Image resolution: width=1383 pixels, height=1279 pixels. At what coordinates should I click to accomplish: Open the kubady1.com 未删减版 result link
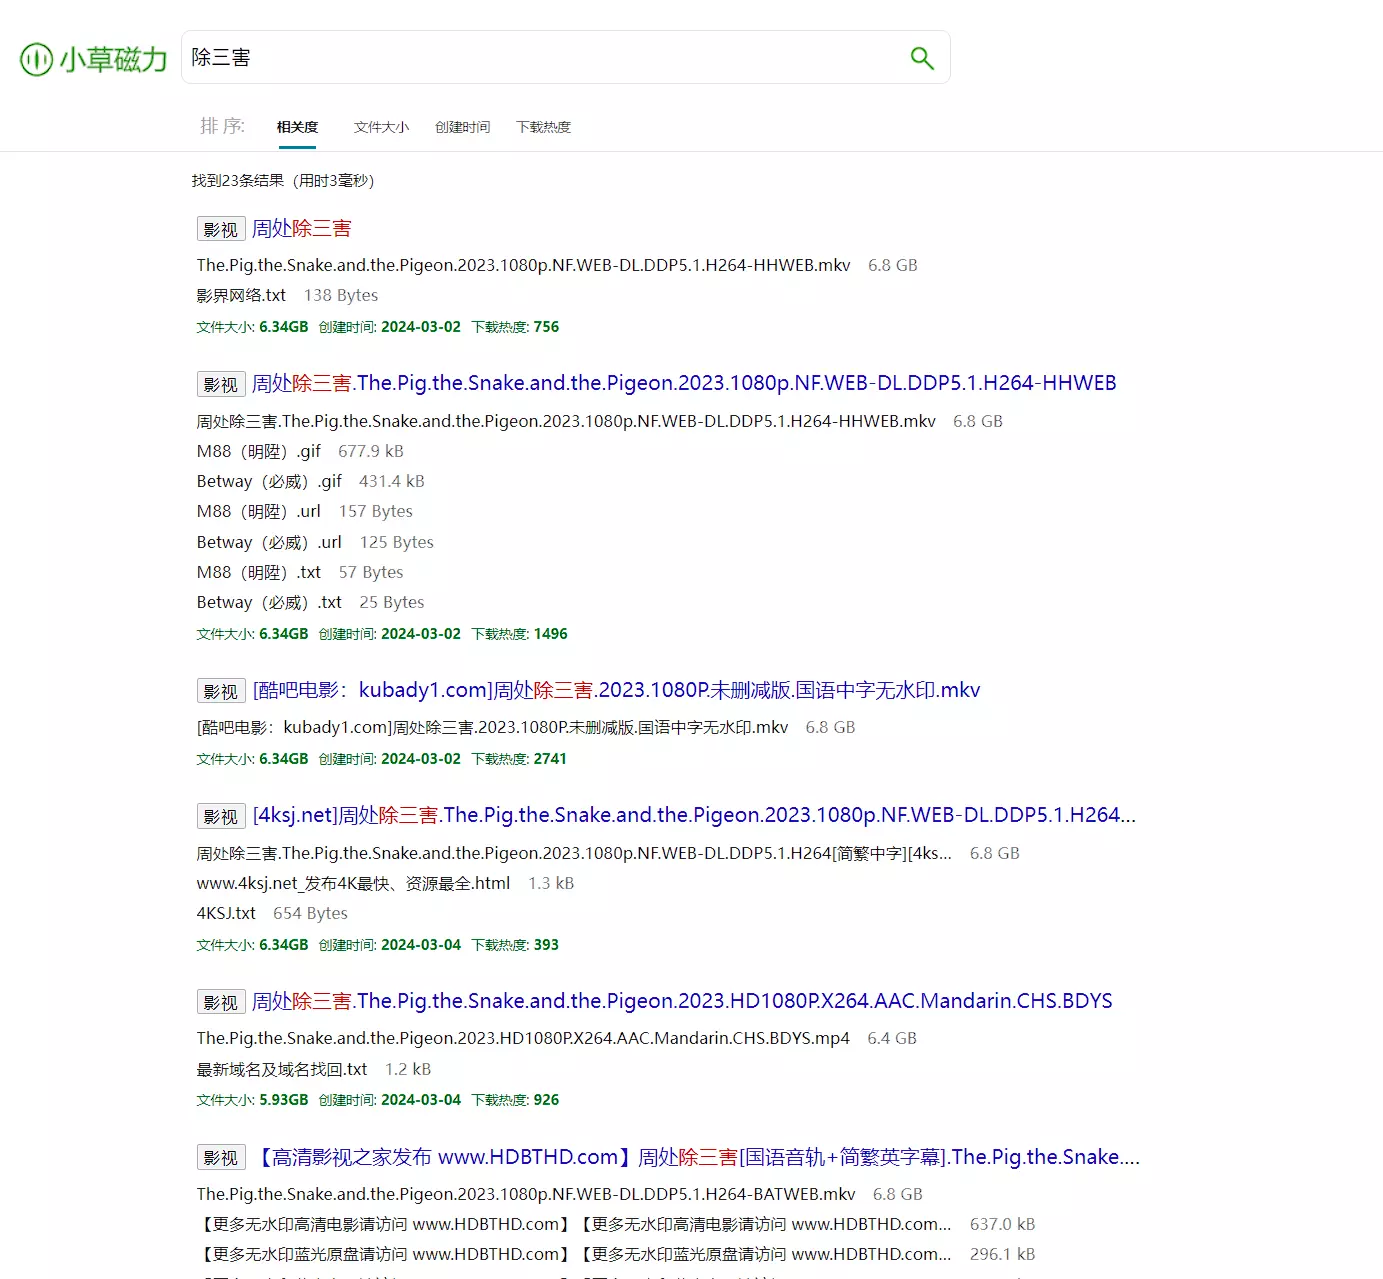coord(616,690)
